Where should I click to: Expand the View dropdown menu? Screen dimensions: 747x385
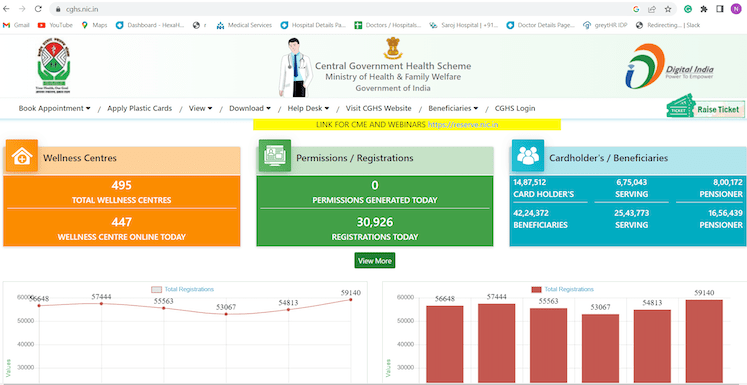pyautogui.click(x=201, y=108)
